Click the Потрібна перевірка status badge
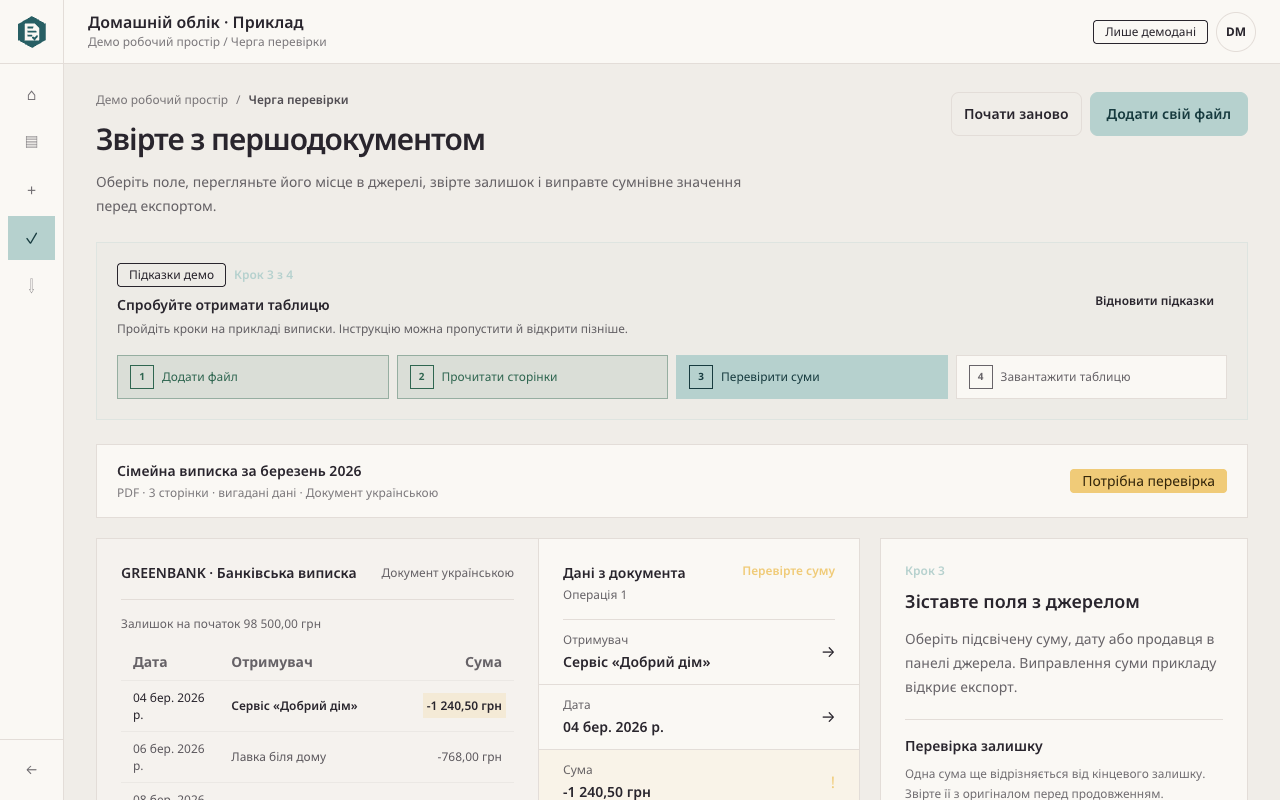Image resolution: width=1280 pixels, height=800 pixels. pos(1148,481)
